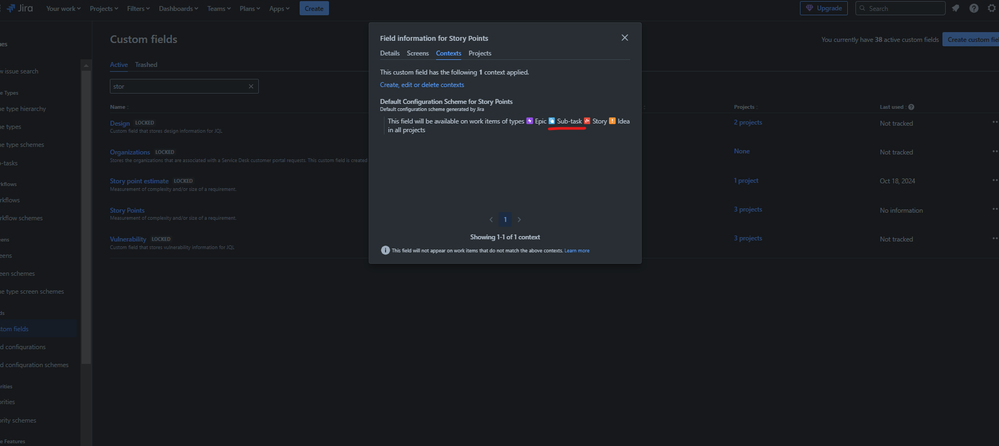The image size is (999, 446).
Task: Click 'None' projects link for Organizations
Action: click(x=742, y=151)
